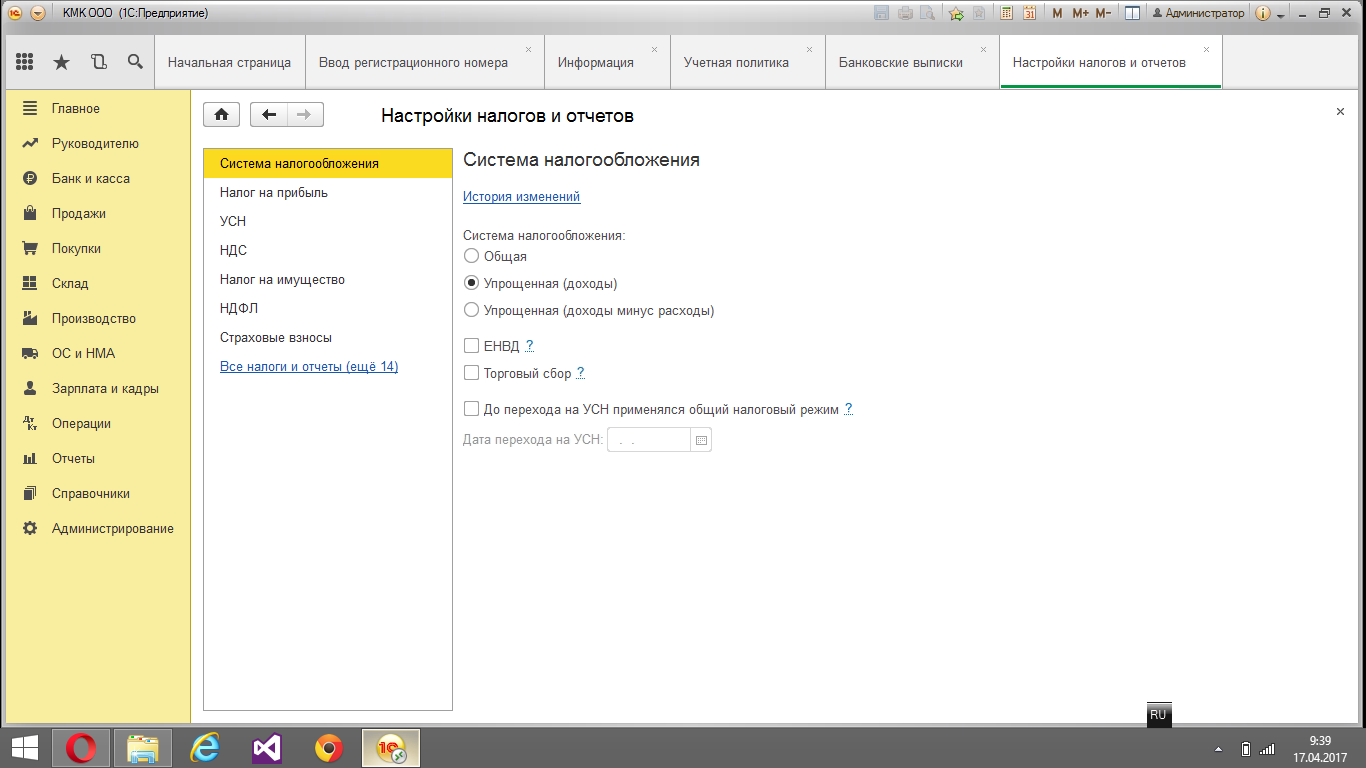Open "Все налоги и отчеты (ещё 14)" link

tap(309, 367)
